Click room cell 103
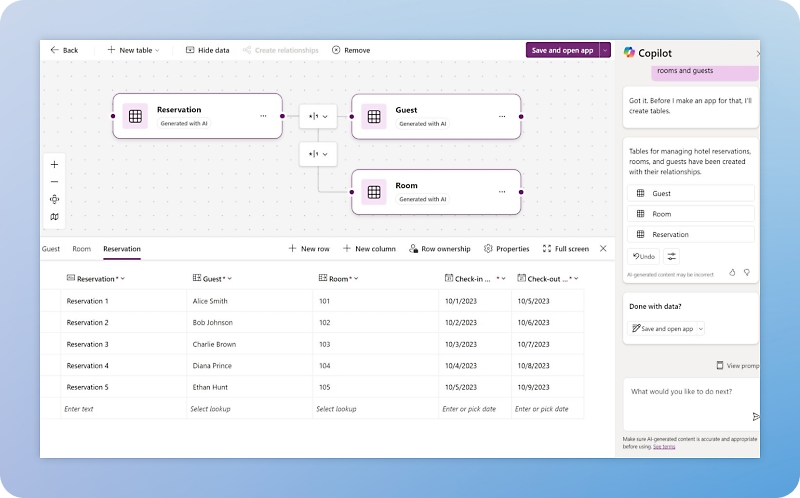 point(376,344)
